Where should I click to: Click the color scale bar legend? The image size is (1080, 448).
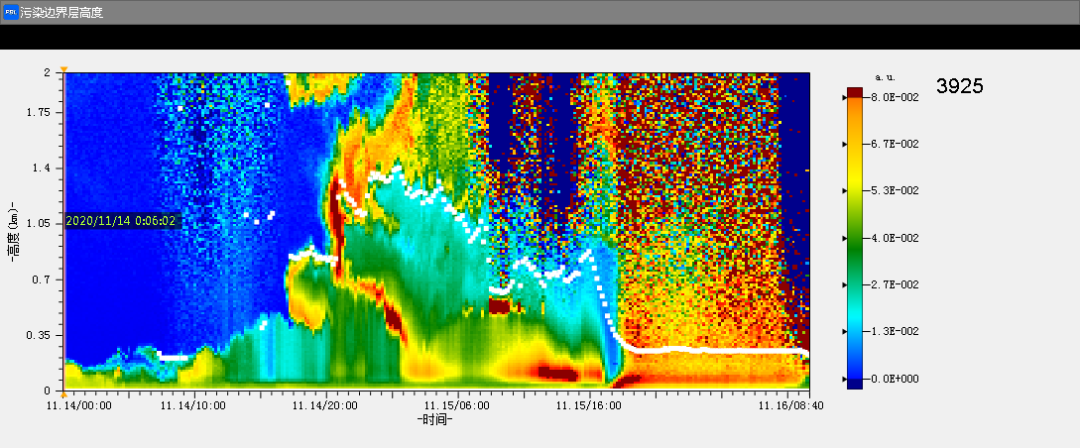pyautogui.click(x=855, y=238)
